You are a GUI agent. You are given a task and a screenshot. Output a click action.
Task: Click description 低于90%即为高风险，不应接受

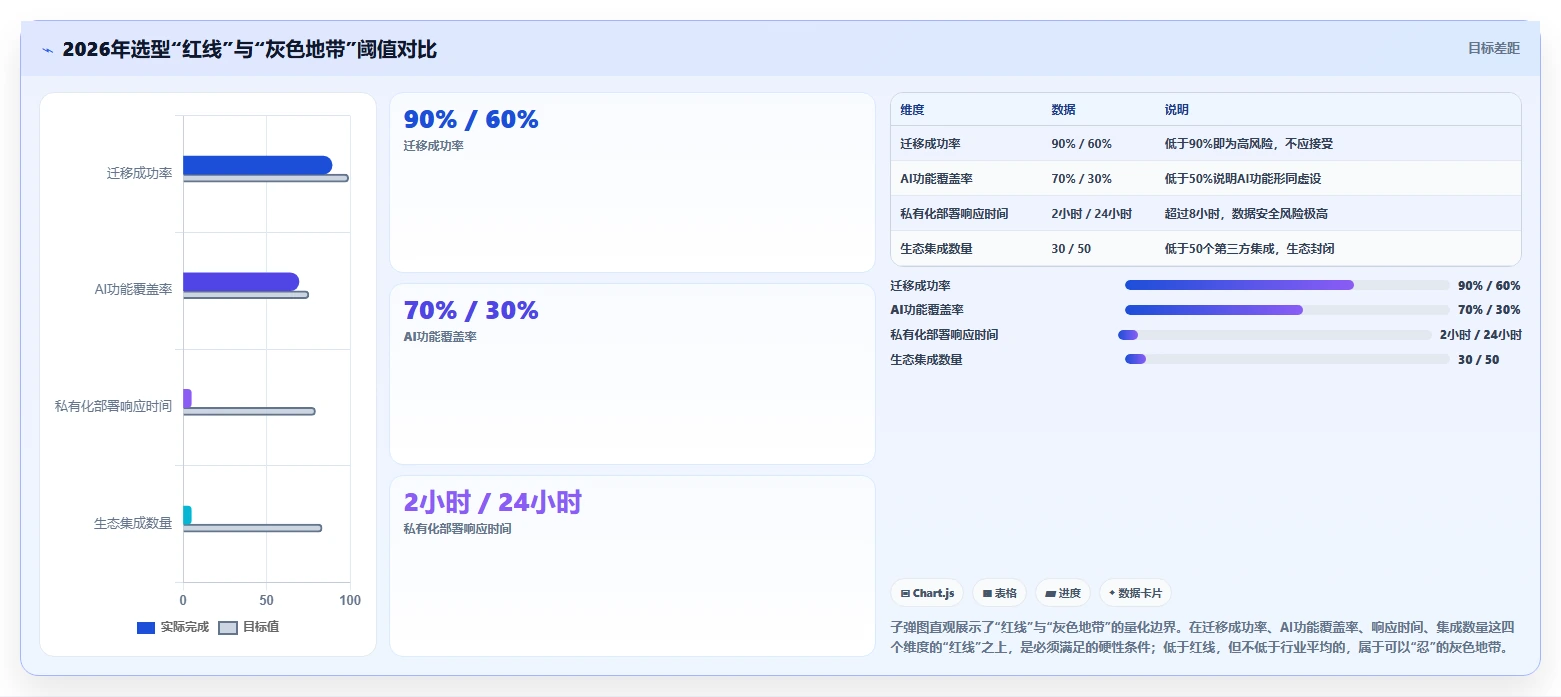(1249, 144)
